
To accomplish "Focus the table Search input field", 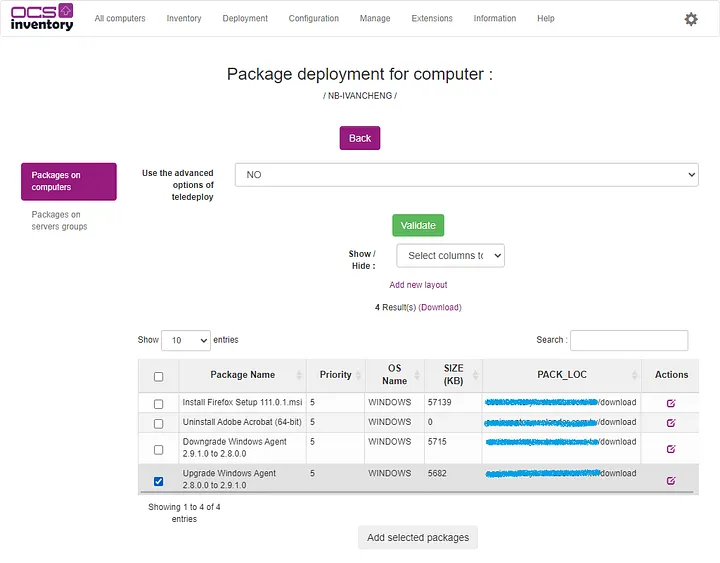I will click(629, 340).
